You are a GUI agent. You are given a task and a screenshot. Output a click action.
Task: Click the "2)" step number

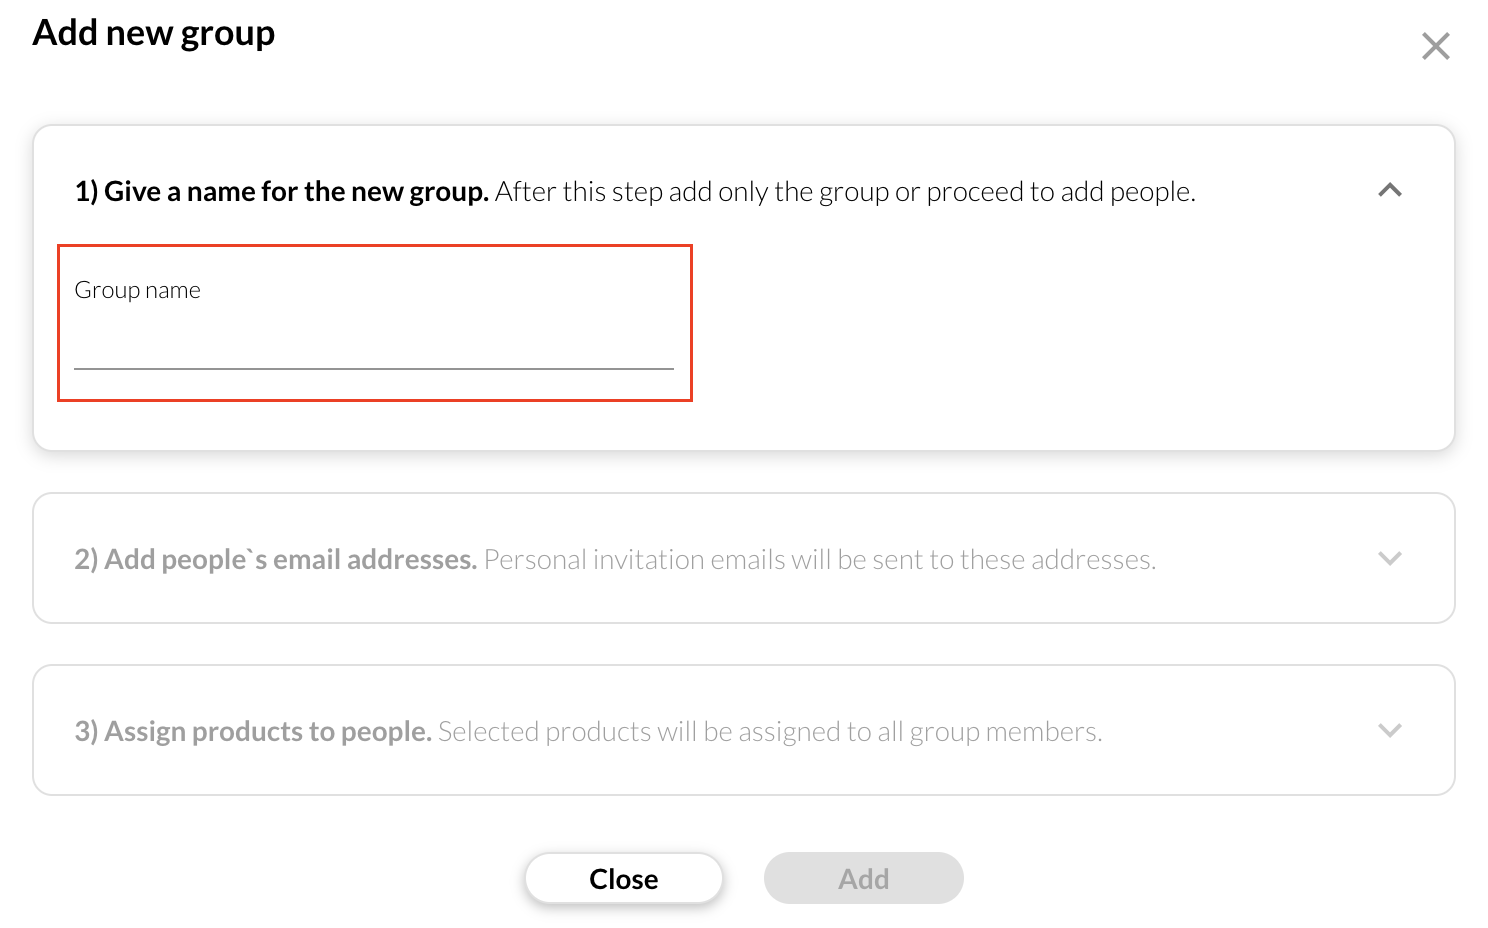(x=86, y=559)
